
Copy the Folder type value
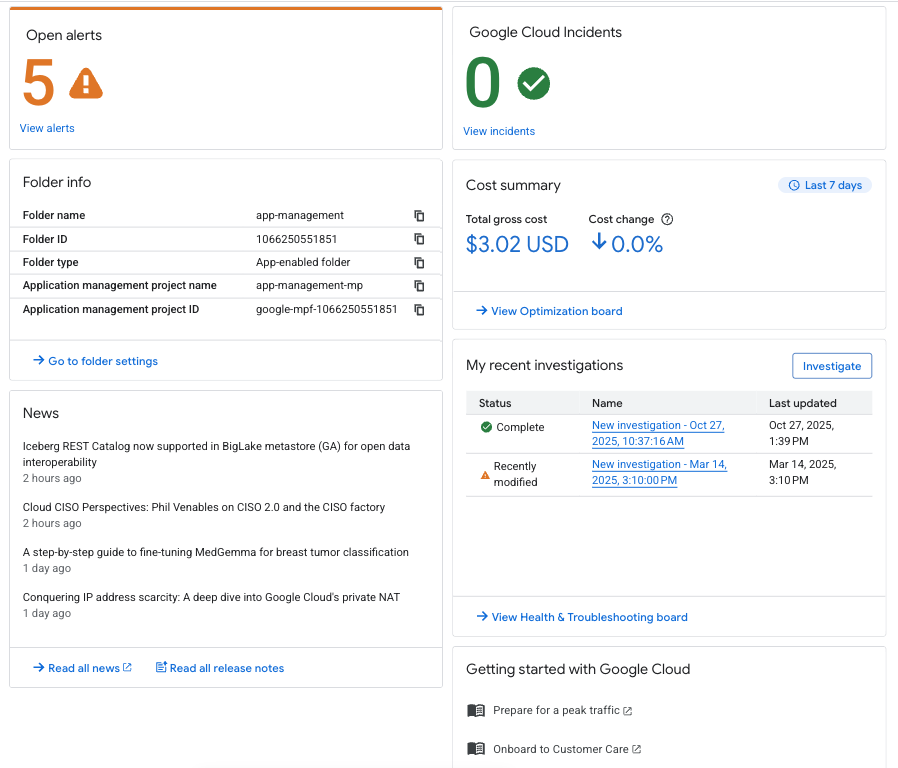pos(419,263)
